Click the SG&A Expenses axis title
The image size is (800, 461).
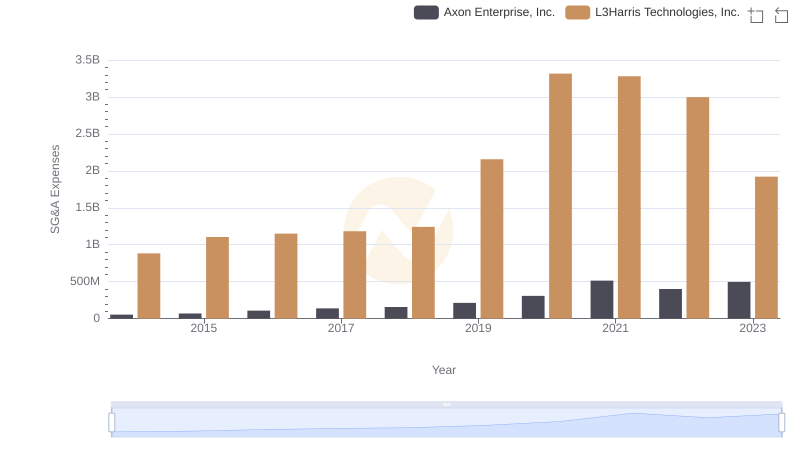[x=55, y=189]
